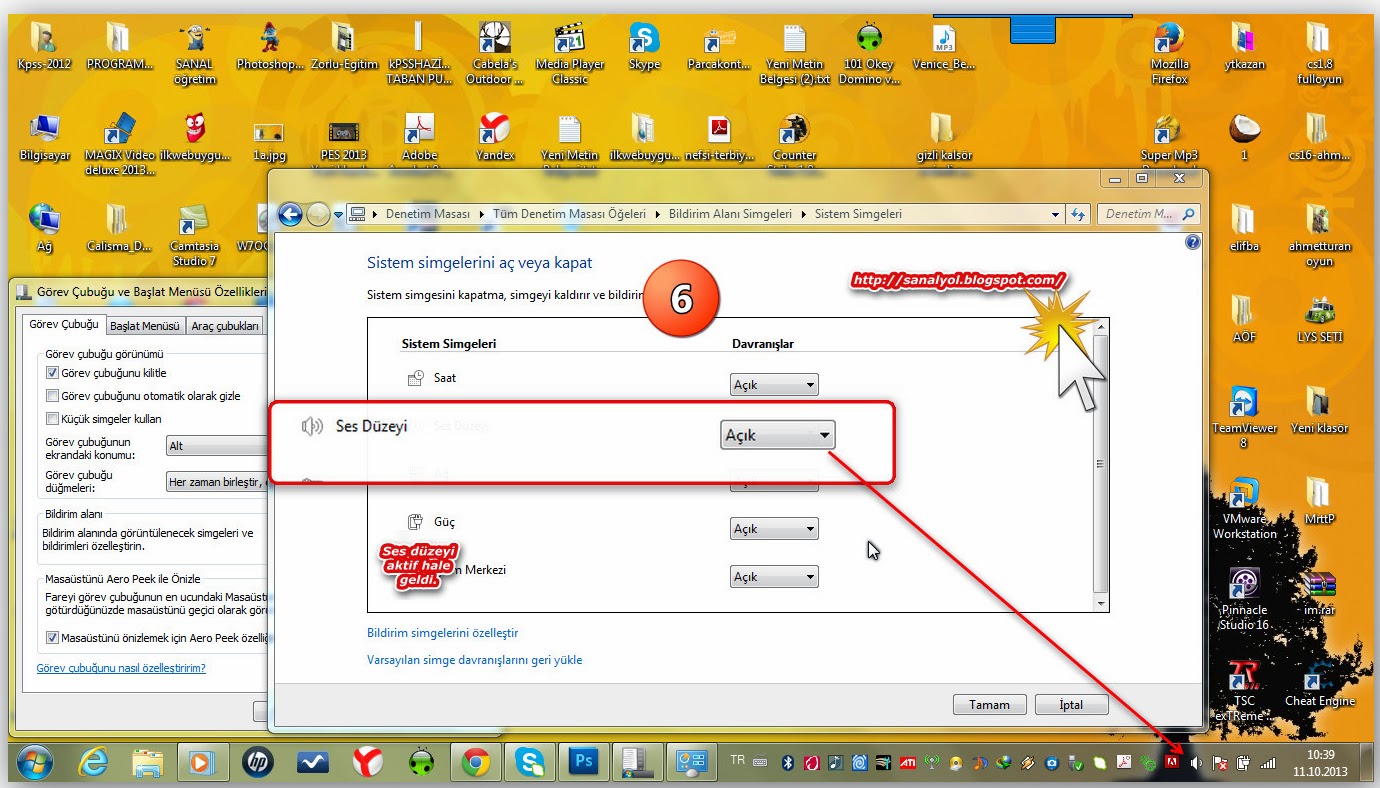Select the 'Yeni Metin Belgesi (2).txt' file
The height and width of the screenshot is (788, 1380).
pos(796,54)
